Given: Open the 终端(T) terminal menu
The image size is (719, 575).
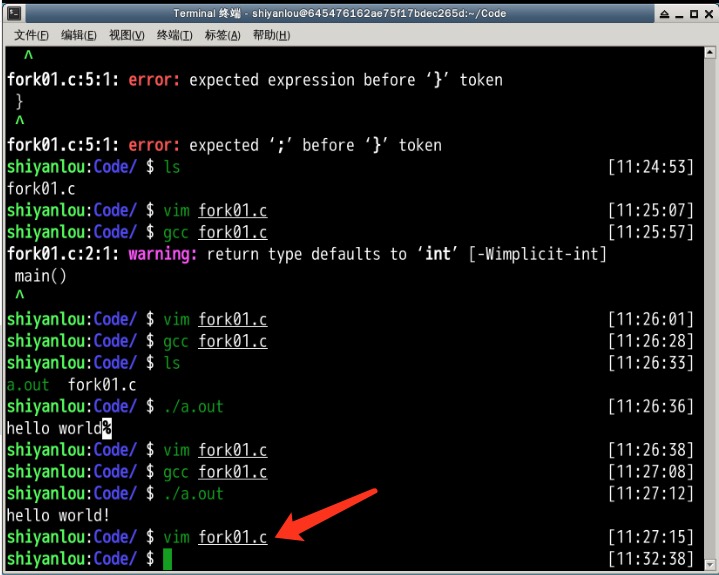Looking at the screenshot, I should (x=175, y=35).
